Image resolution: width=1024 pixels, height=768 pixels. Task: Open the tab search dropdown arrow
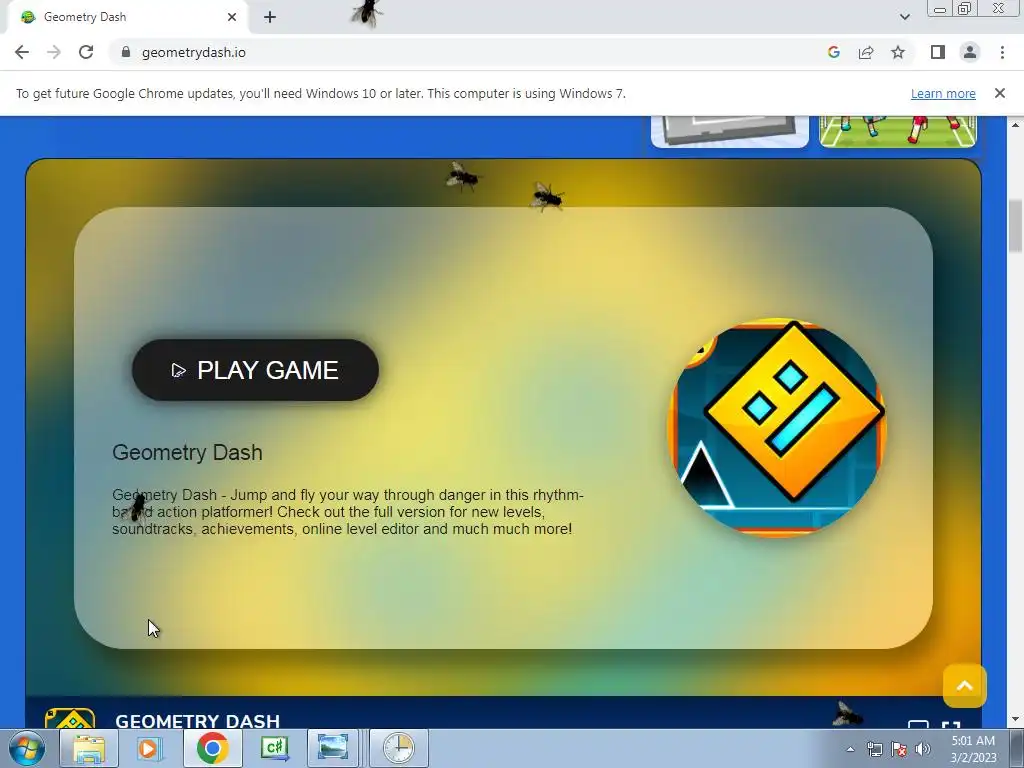904,17
